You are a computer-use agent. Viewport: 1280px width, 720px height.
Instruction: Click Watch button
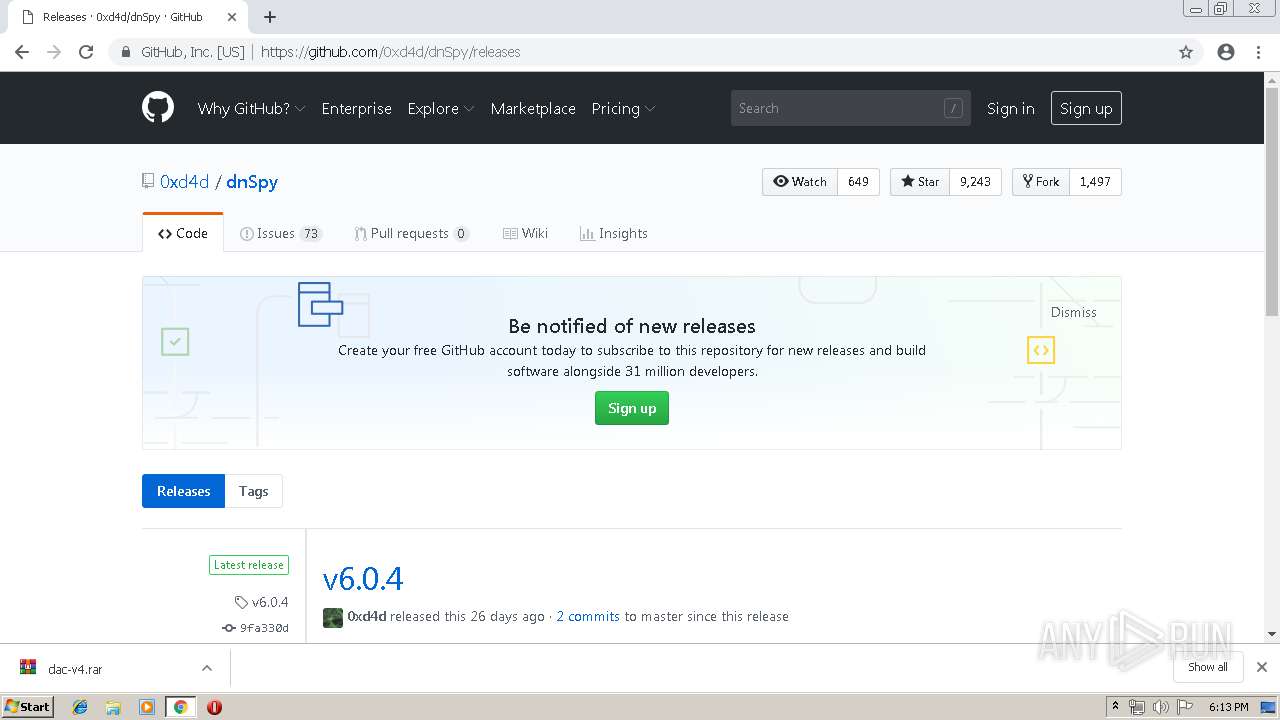coord(800,181)
